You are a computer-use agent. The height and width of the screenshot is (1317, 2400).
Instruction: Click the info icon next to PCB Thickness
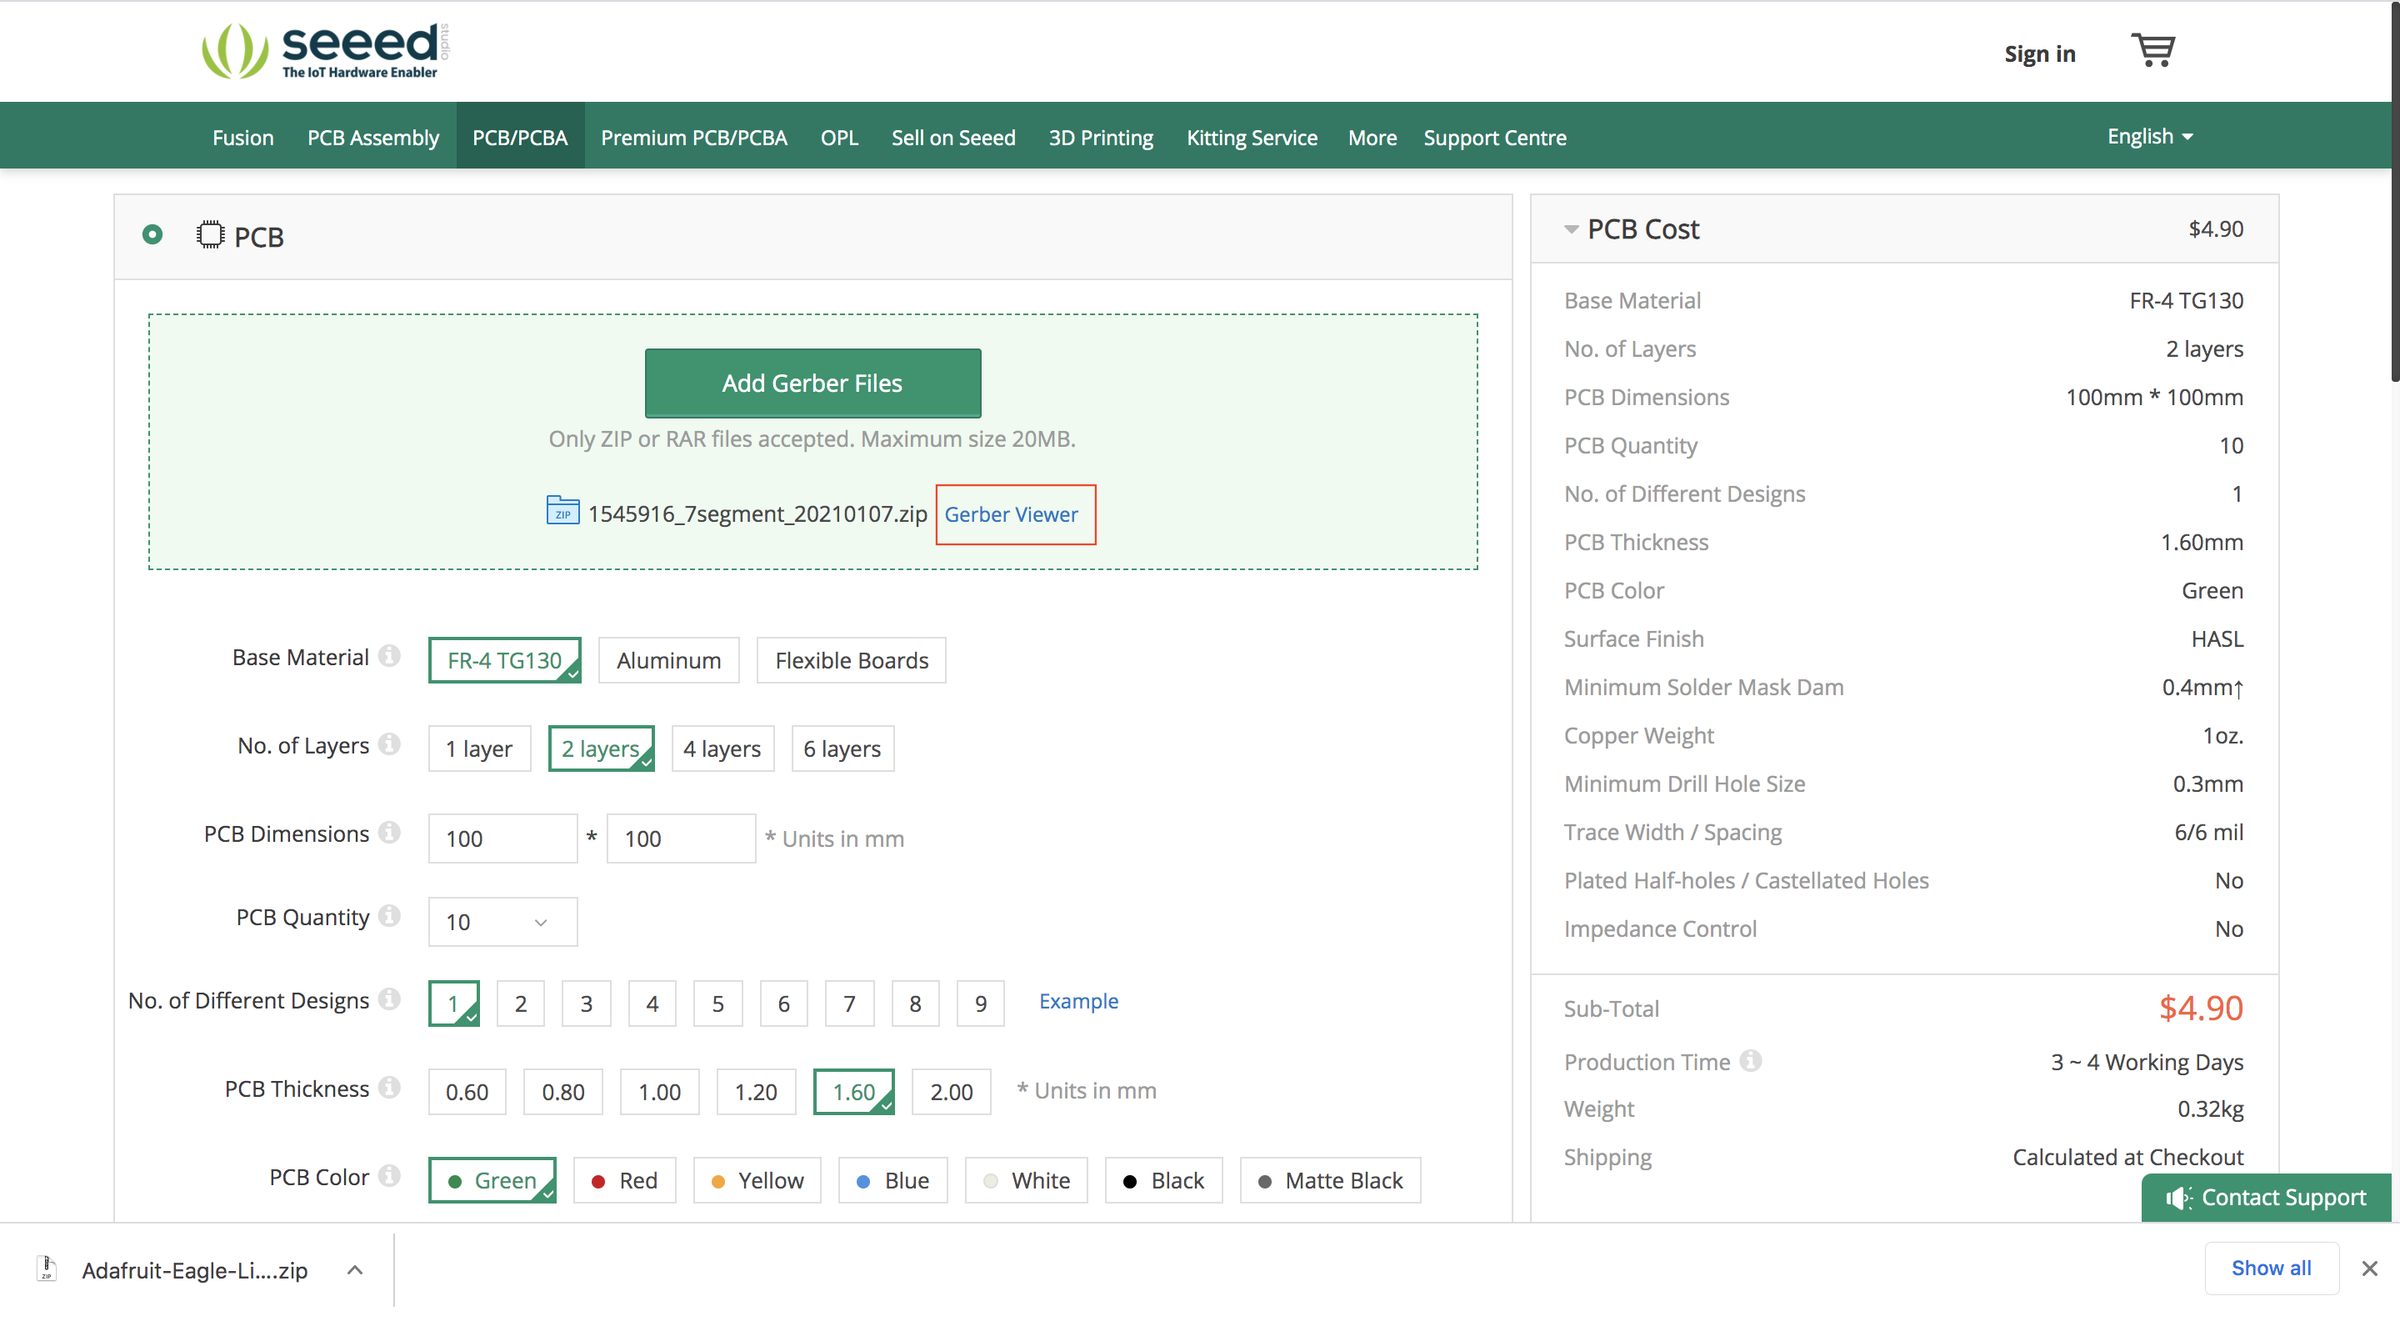click(x=391, y=1088)
